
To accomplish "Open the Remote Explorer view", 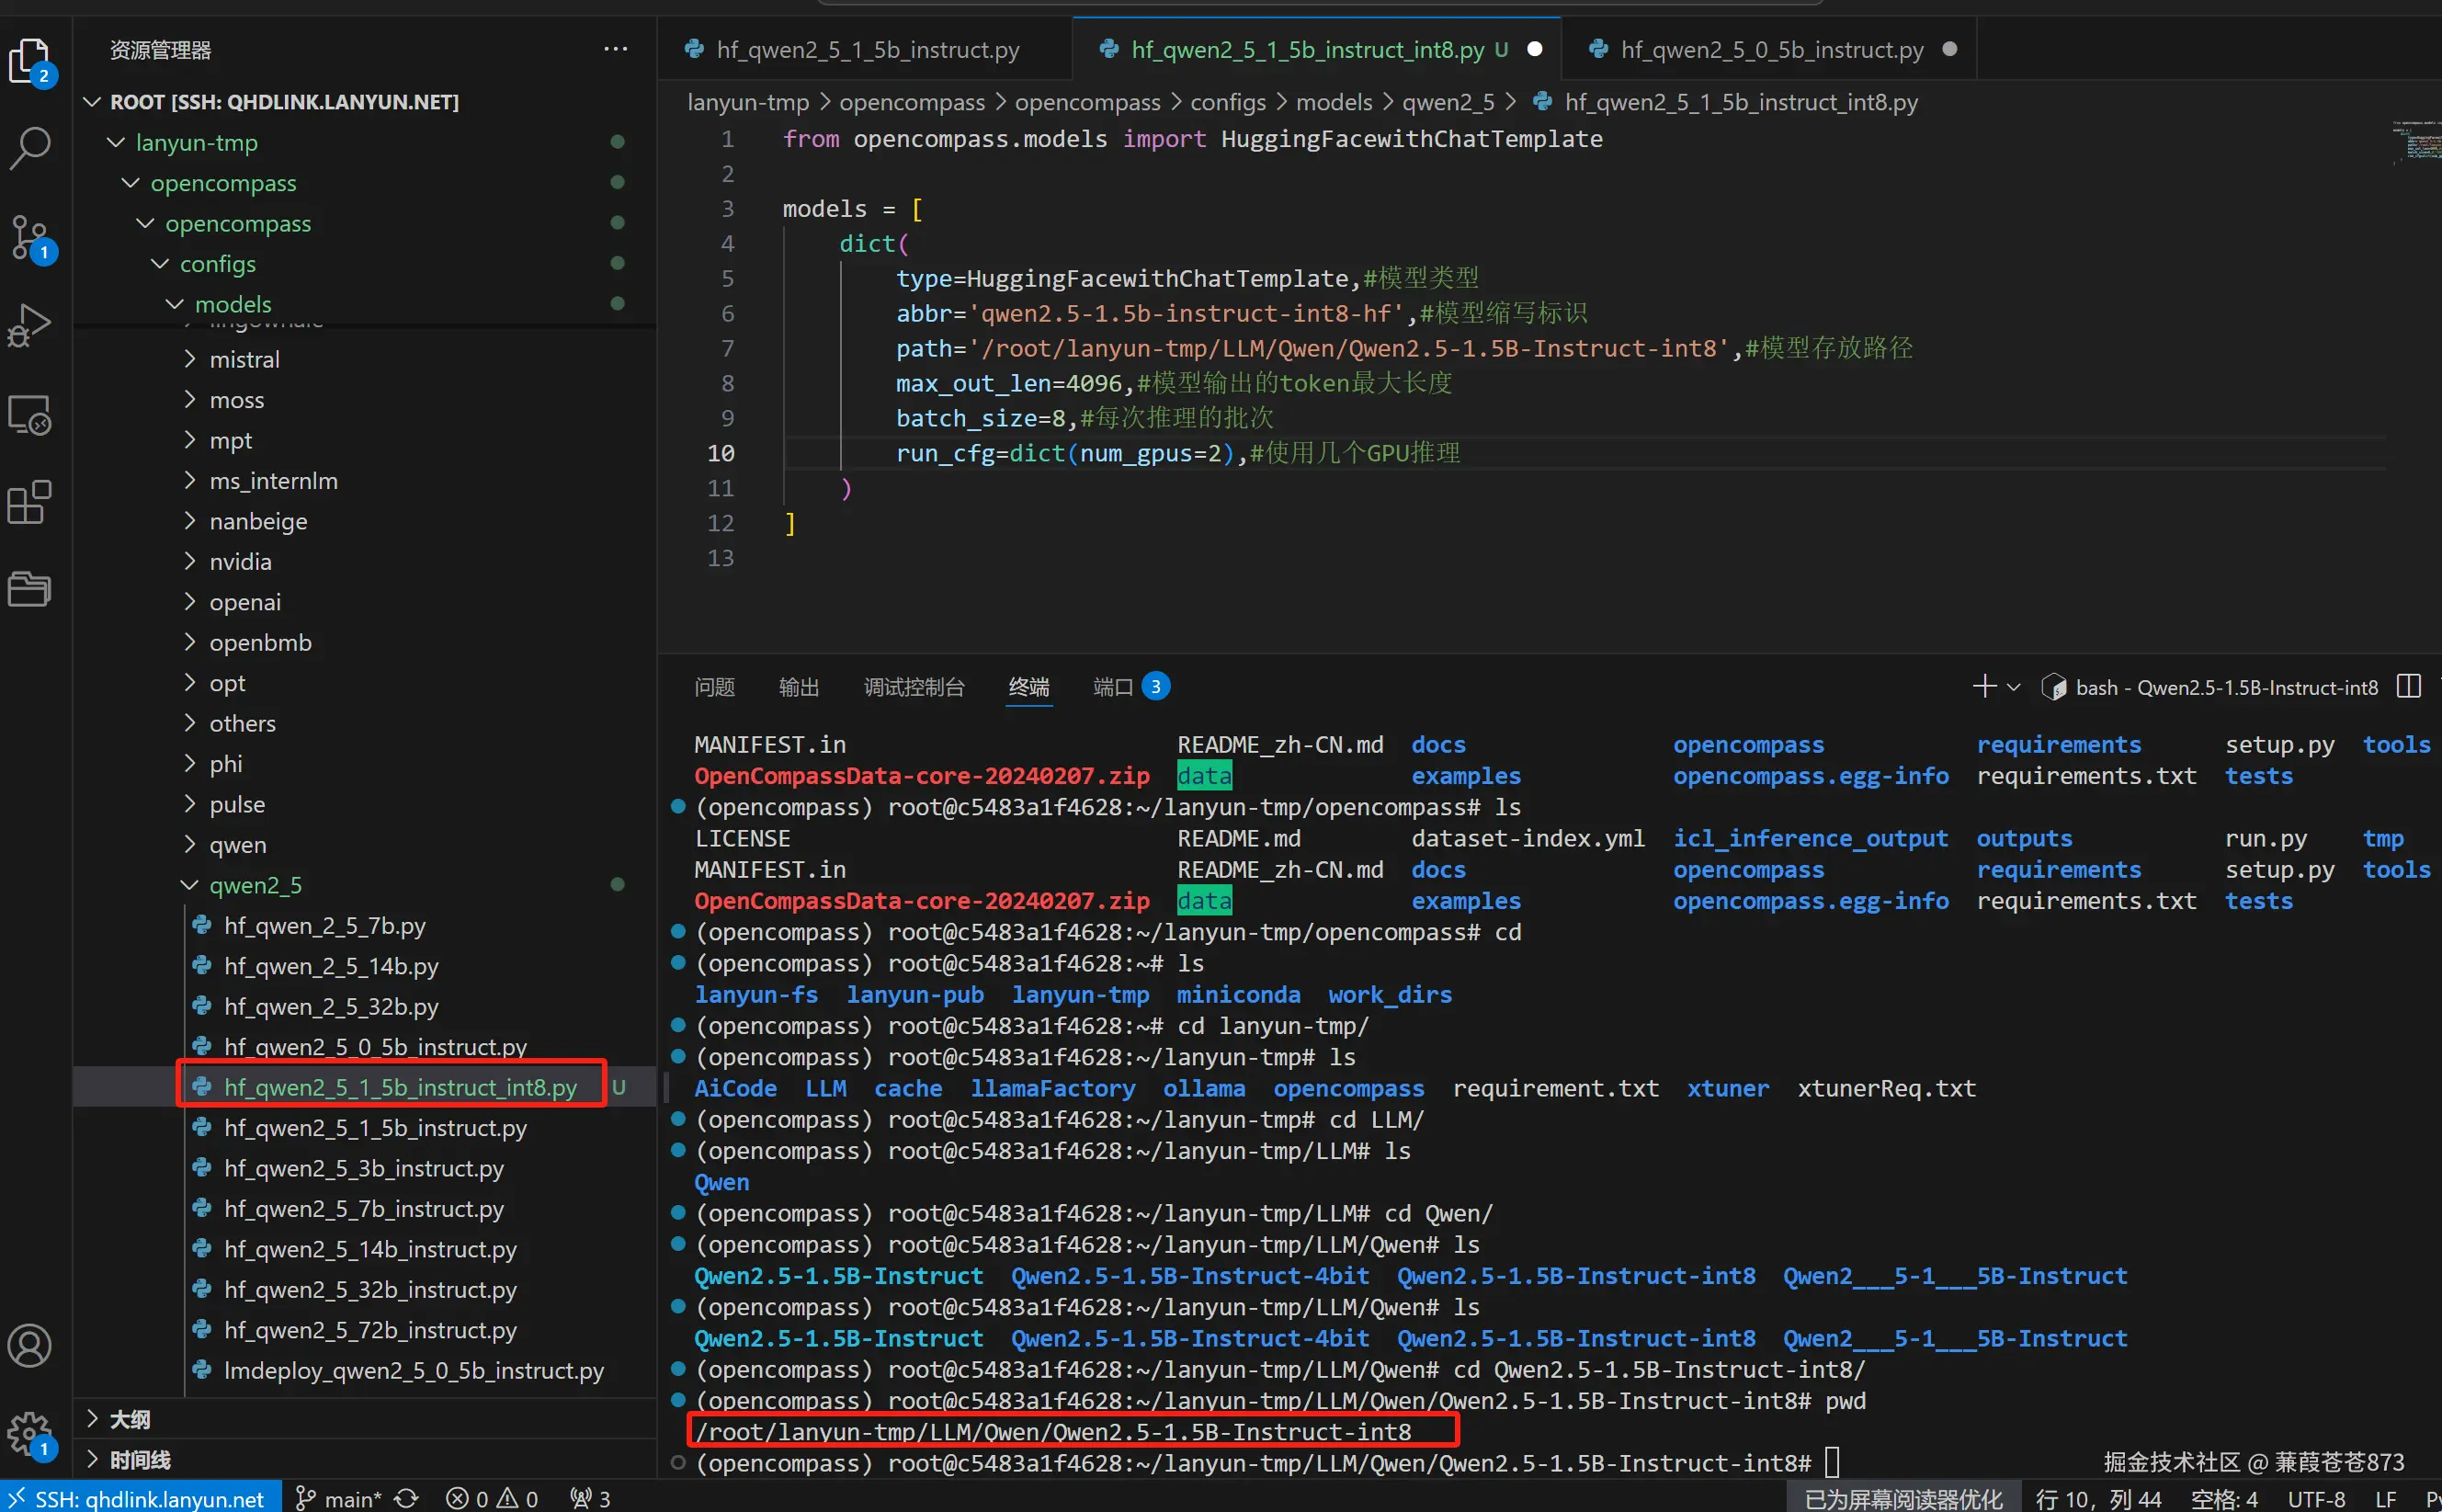I will click(x=30, y=414).
